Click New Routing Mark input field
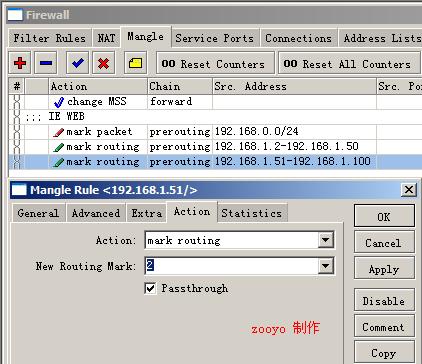The image size is (422, 364). coord(232,266)
